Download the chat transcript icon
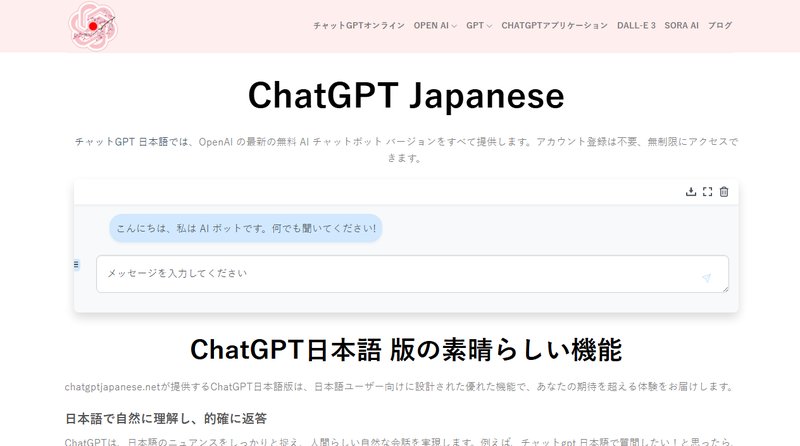The image size is (800, 446). 691,192
